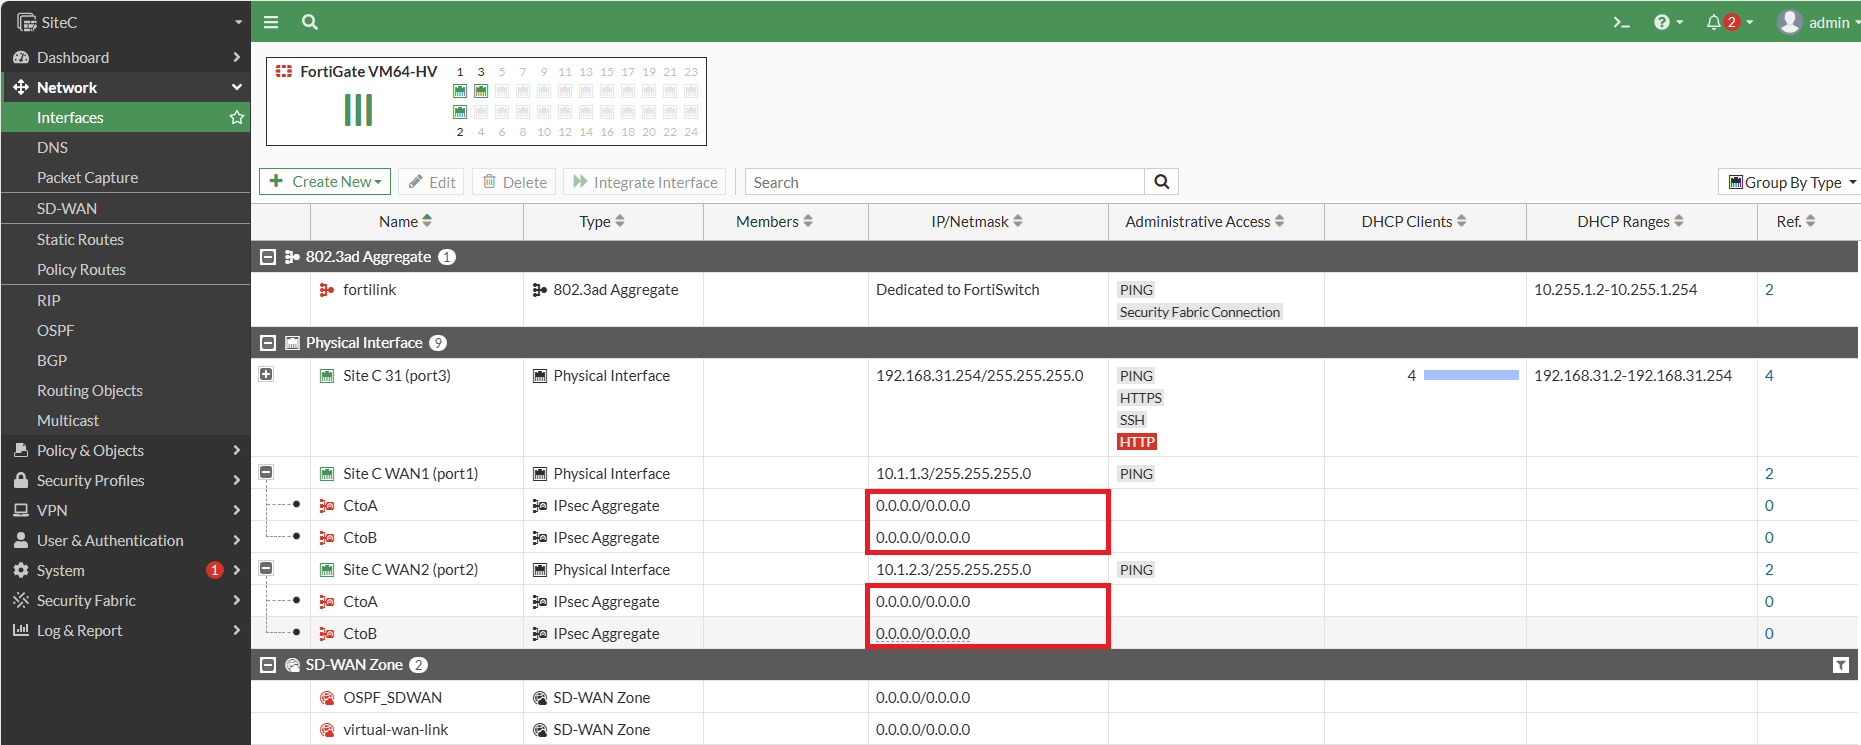Sort by Name column arrows

tap(427, 221)
